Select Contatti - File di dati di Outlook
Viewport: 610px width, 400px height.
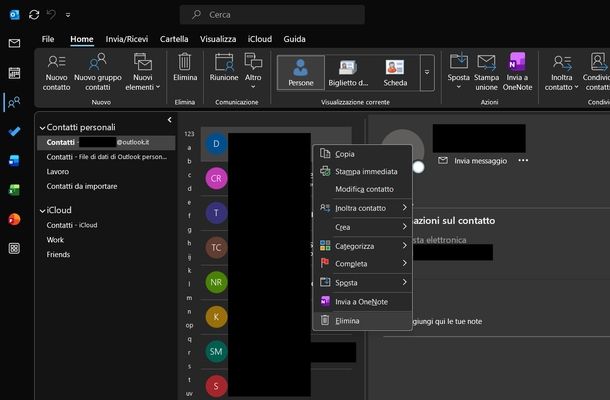[107, 157]
